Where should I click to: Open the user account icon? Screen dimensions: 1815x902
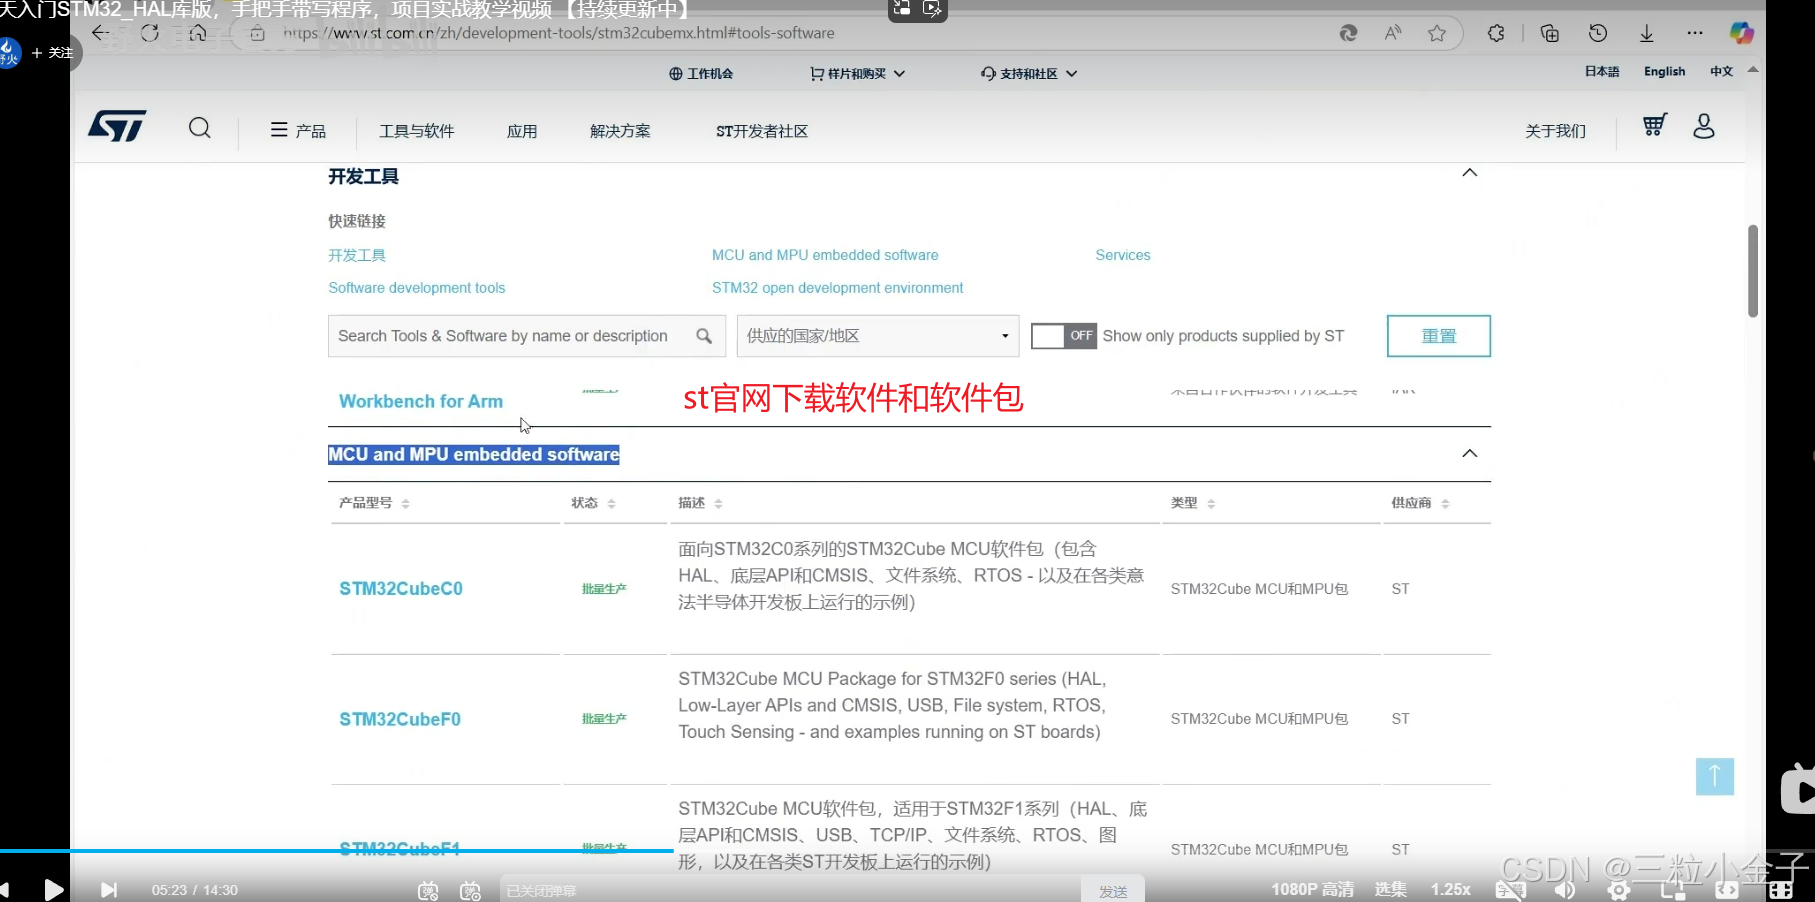[x=1704, y=126]
